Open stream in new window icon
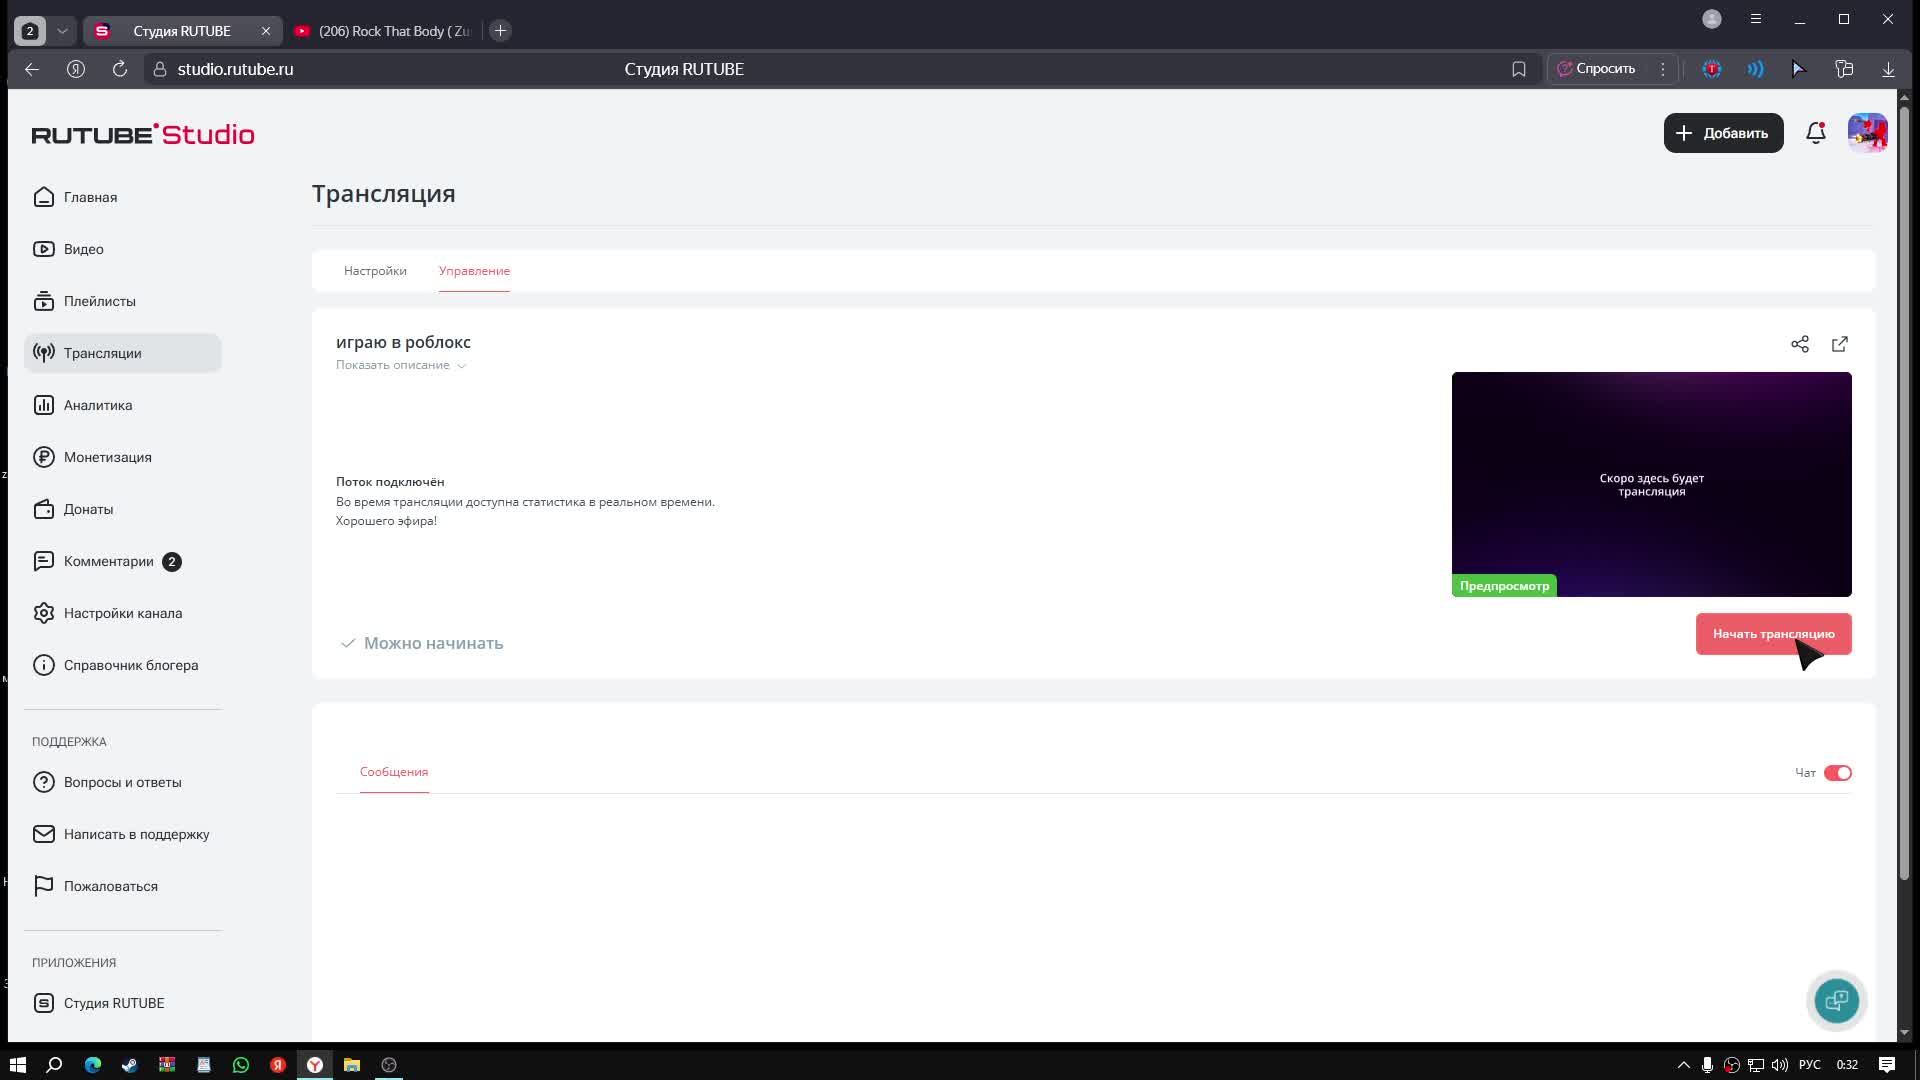 point(1840,344)
